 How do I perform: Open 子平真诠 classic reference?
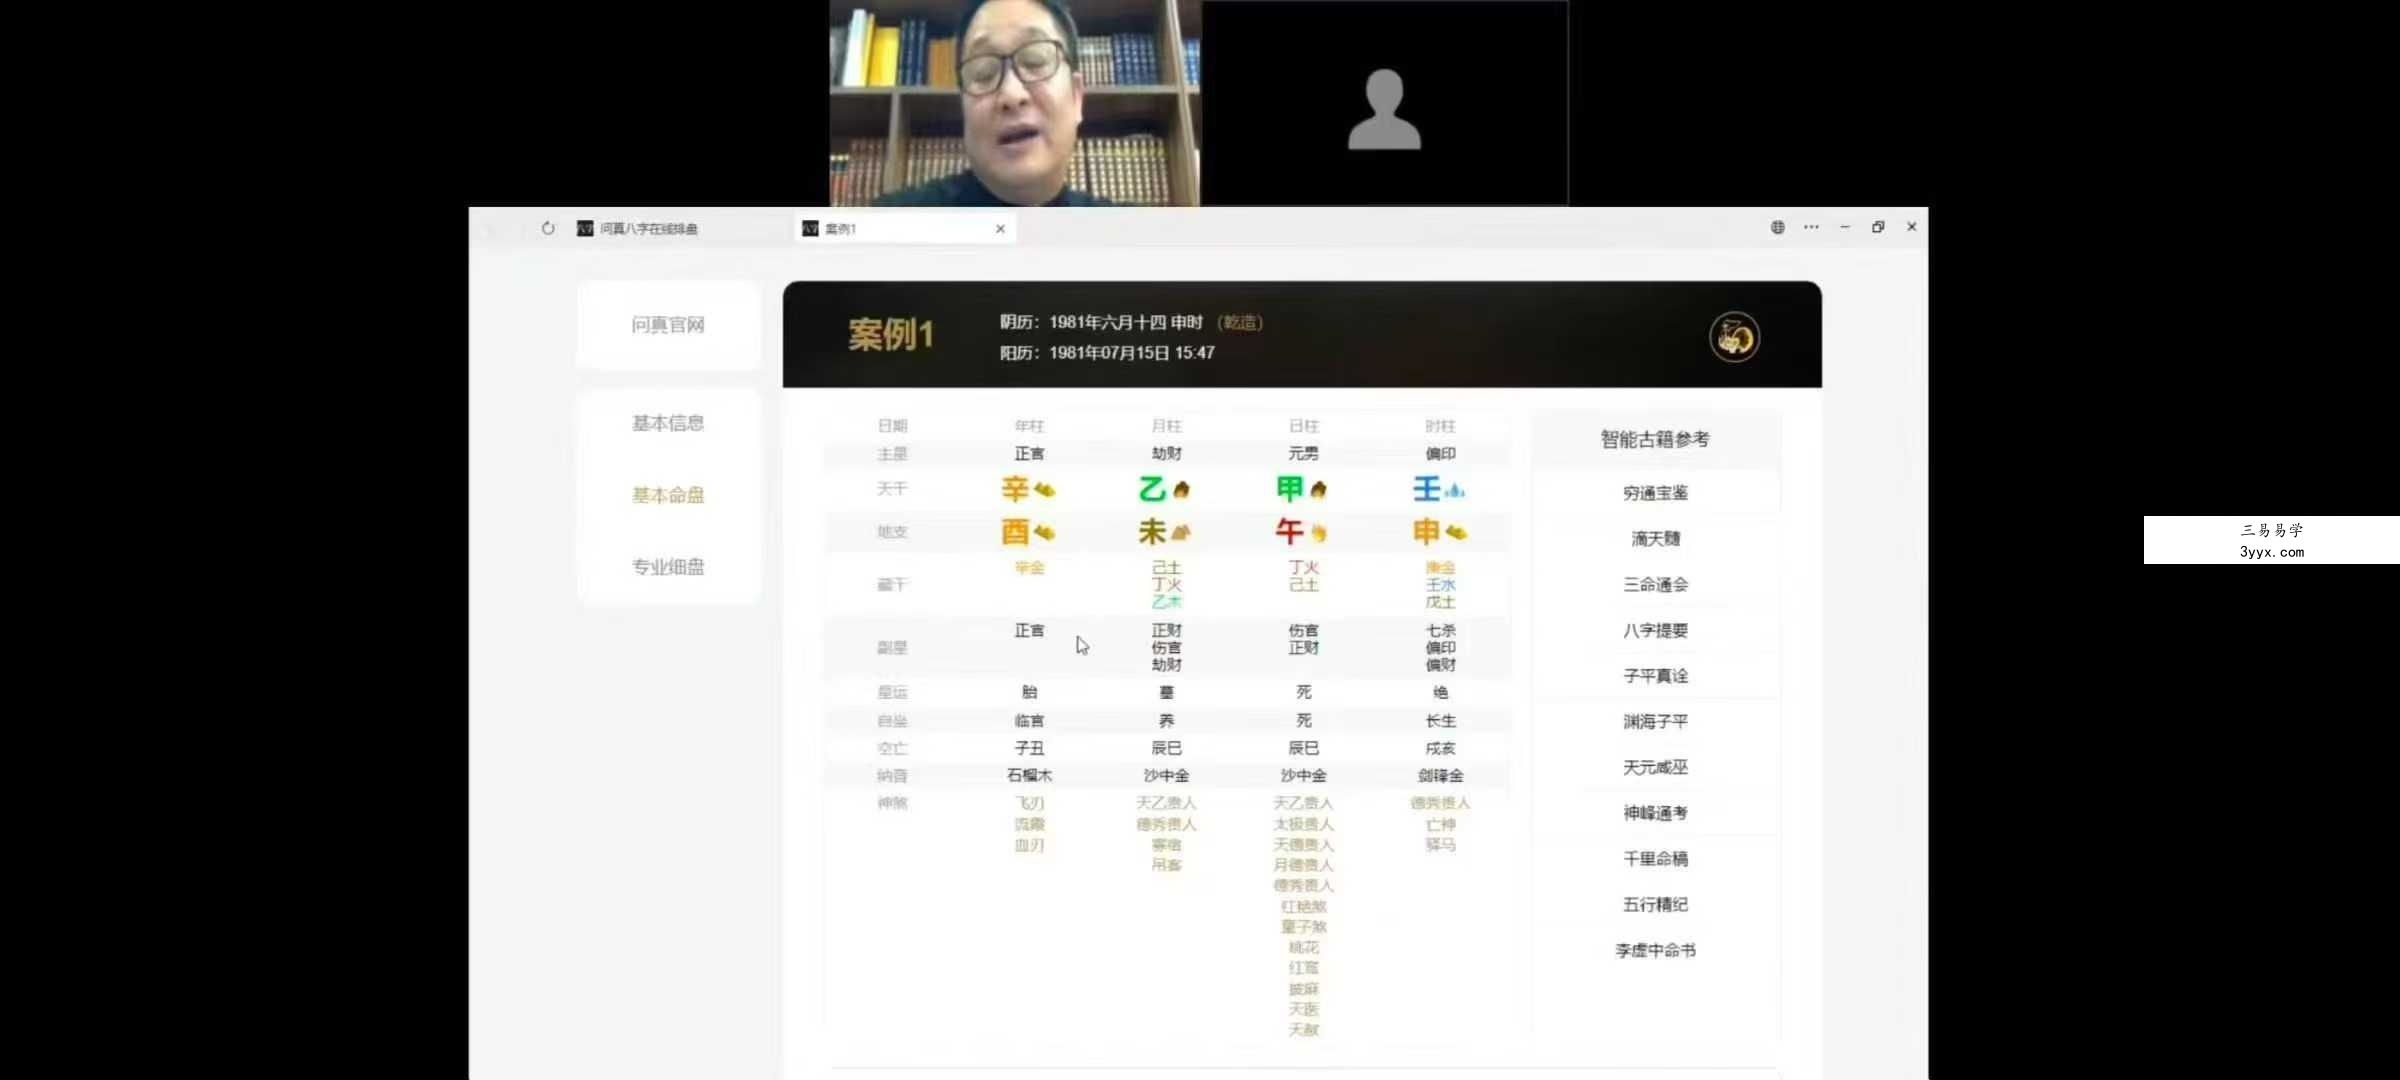(x=1655, y=676)
